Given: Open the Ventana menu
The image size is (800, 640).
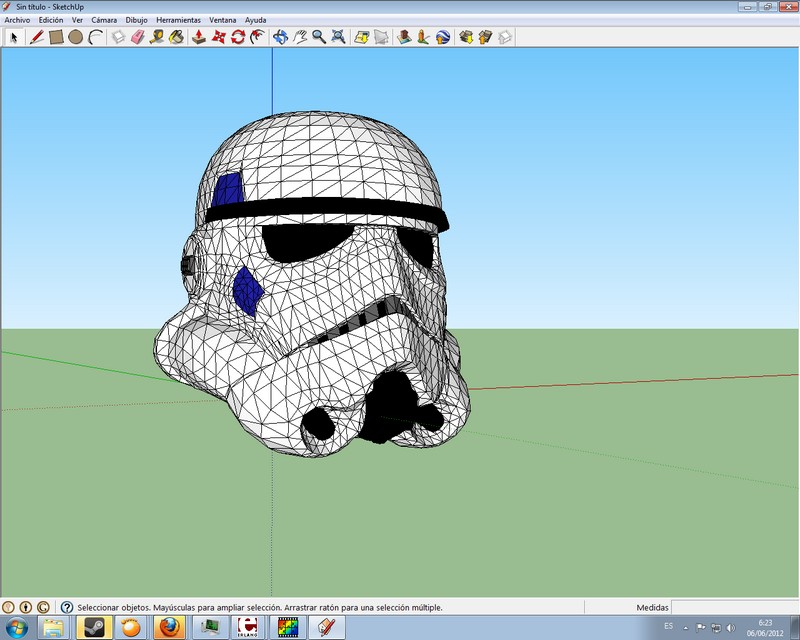Looking at the screenshot, I should point(222,20).
